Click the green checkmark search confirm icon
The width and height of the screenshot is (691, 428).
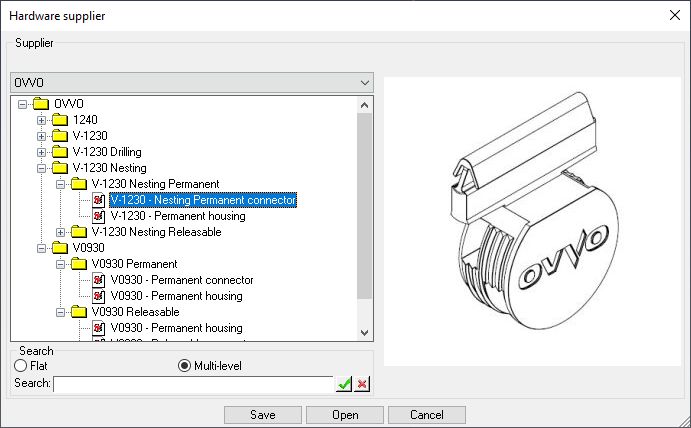click(x=345, y=384)
